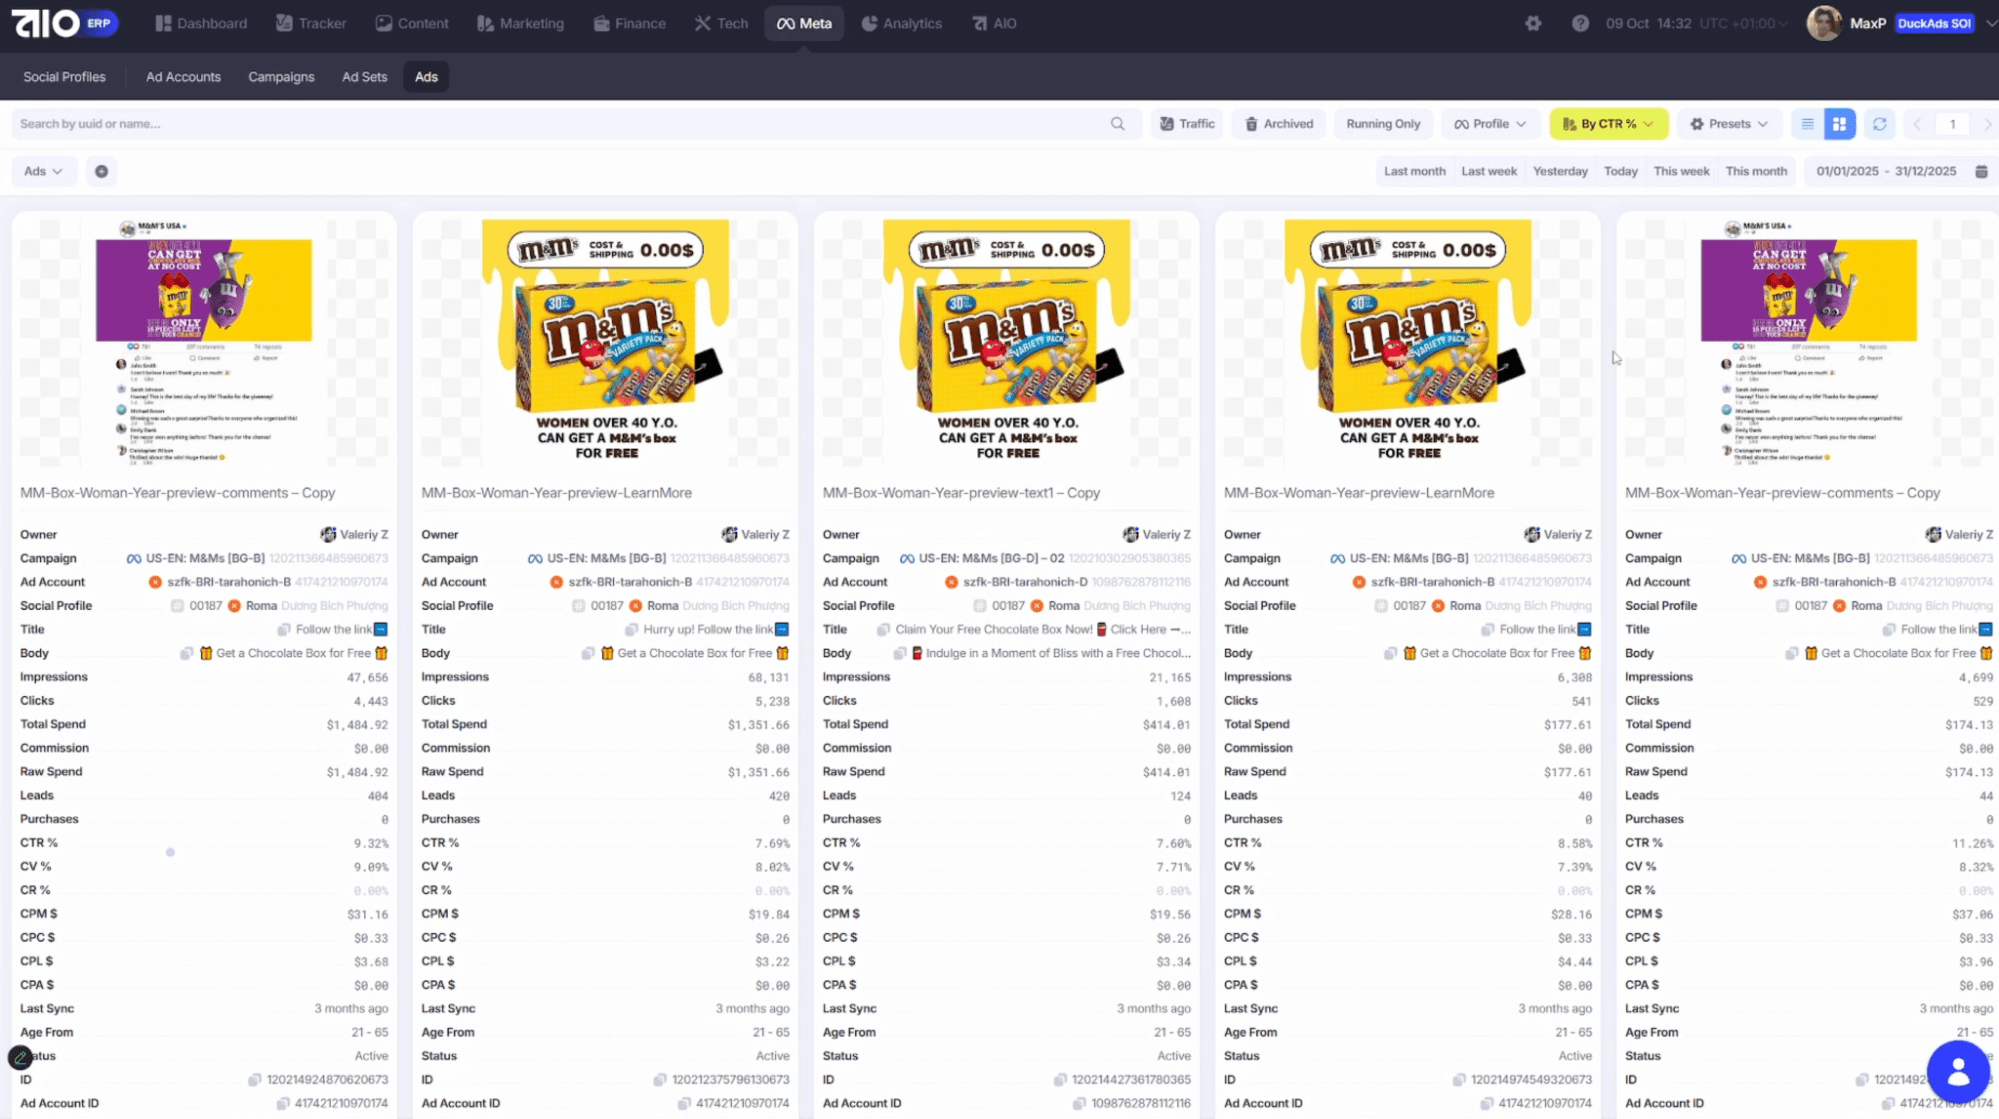The image size is (1999, 1119).
Task: Toggle the Archived filter
Action: click(1279, 124)
